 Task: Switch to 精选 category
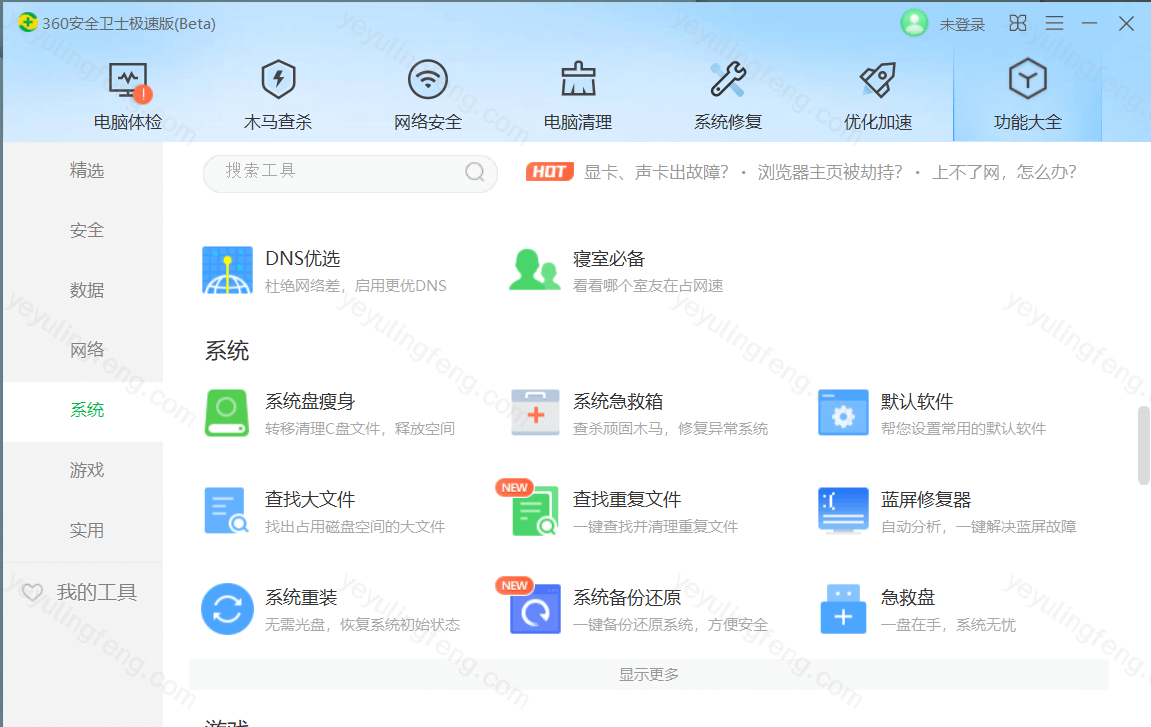tap(87, 170)
